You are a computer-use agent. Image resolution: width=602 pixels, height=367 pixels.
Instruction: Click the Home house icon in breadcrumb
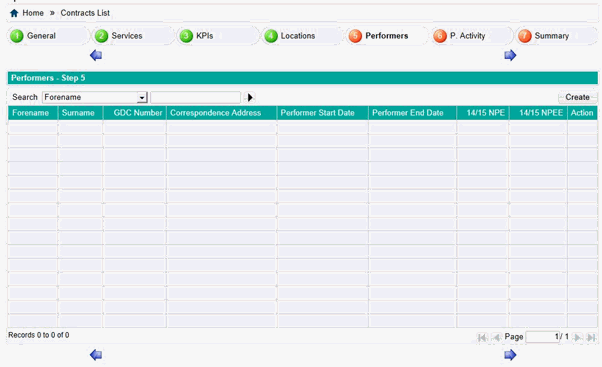tap(14, 13)
